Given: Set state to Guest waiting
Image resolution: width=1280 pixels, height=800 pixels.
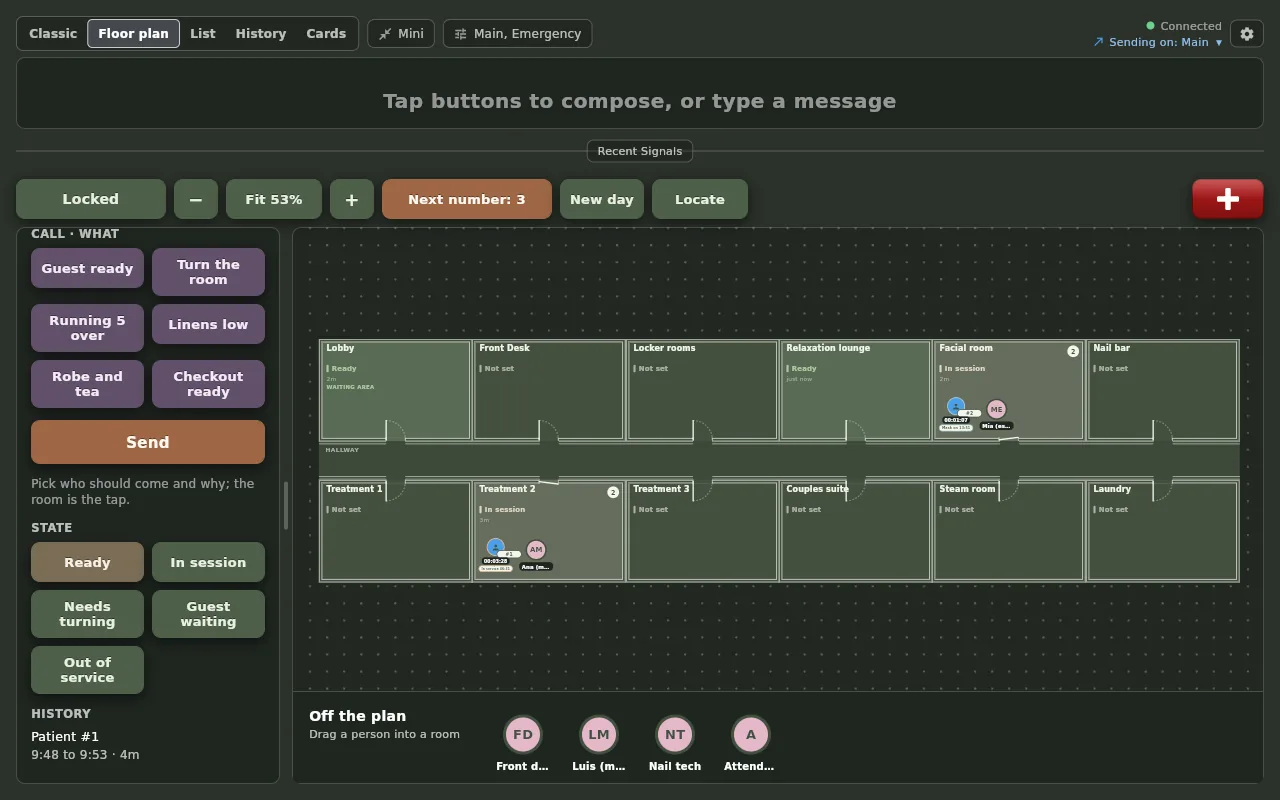Looking at the screenshot, I should (208, 614).
